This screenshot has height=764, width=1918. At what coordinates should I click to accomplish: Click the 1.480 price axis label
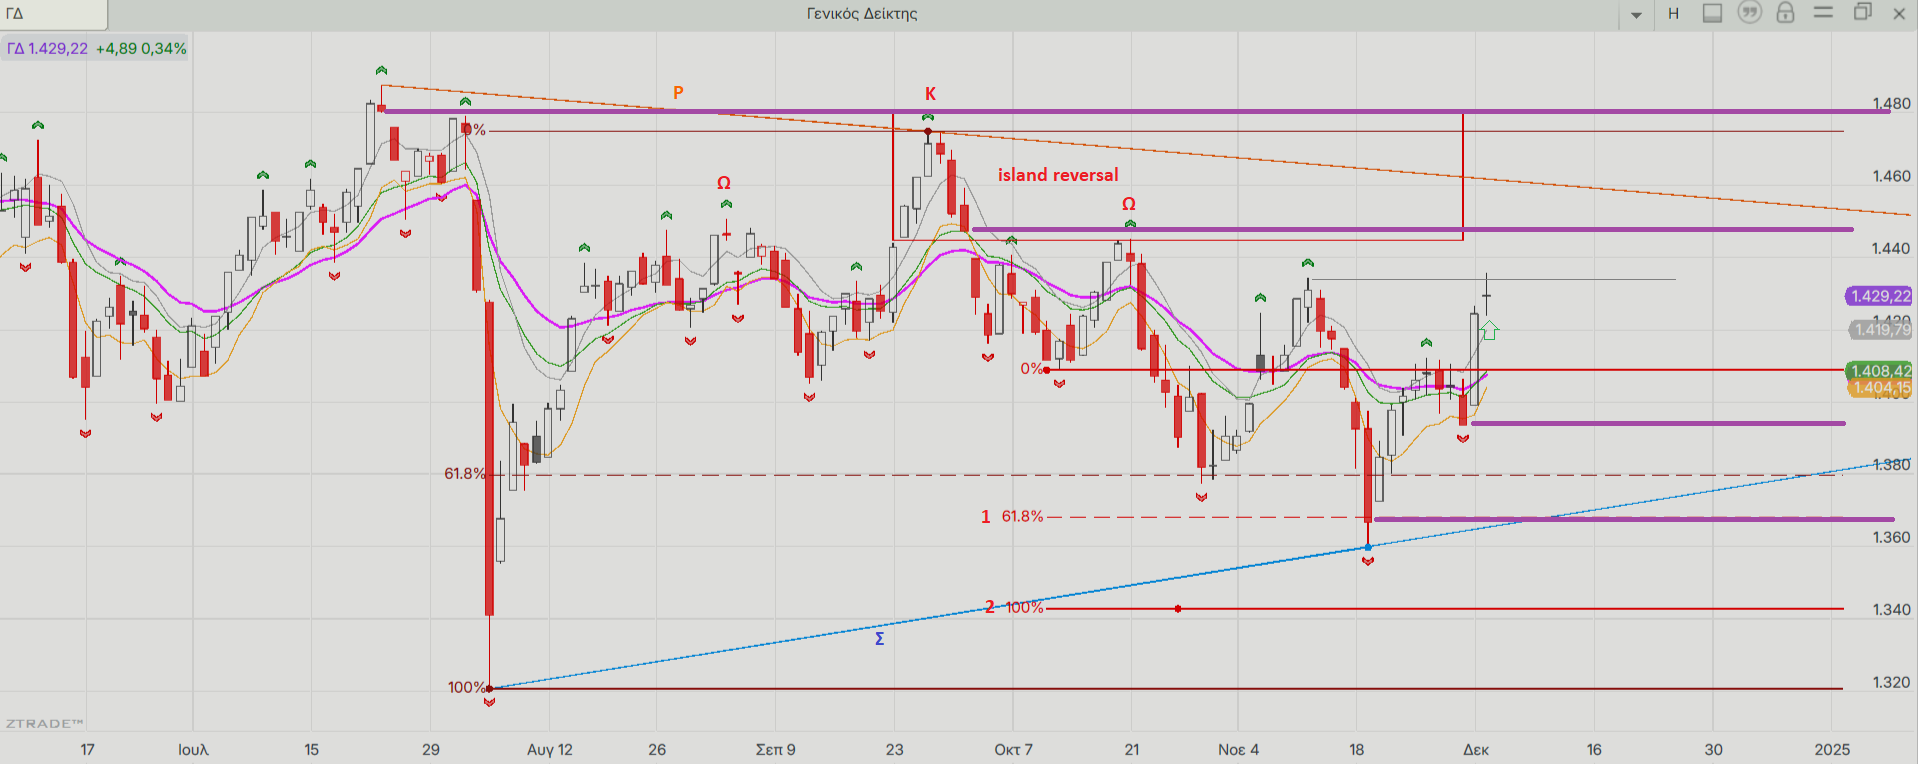click(1891, 104)
